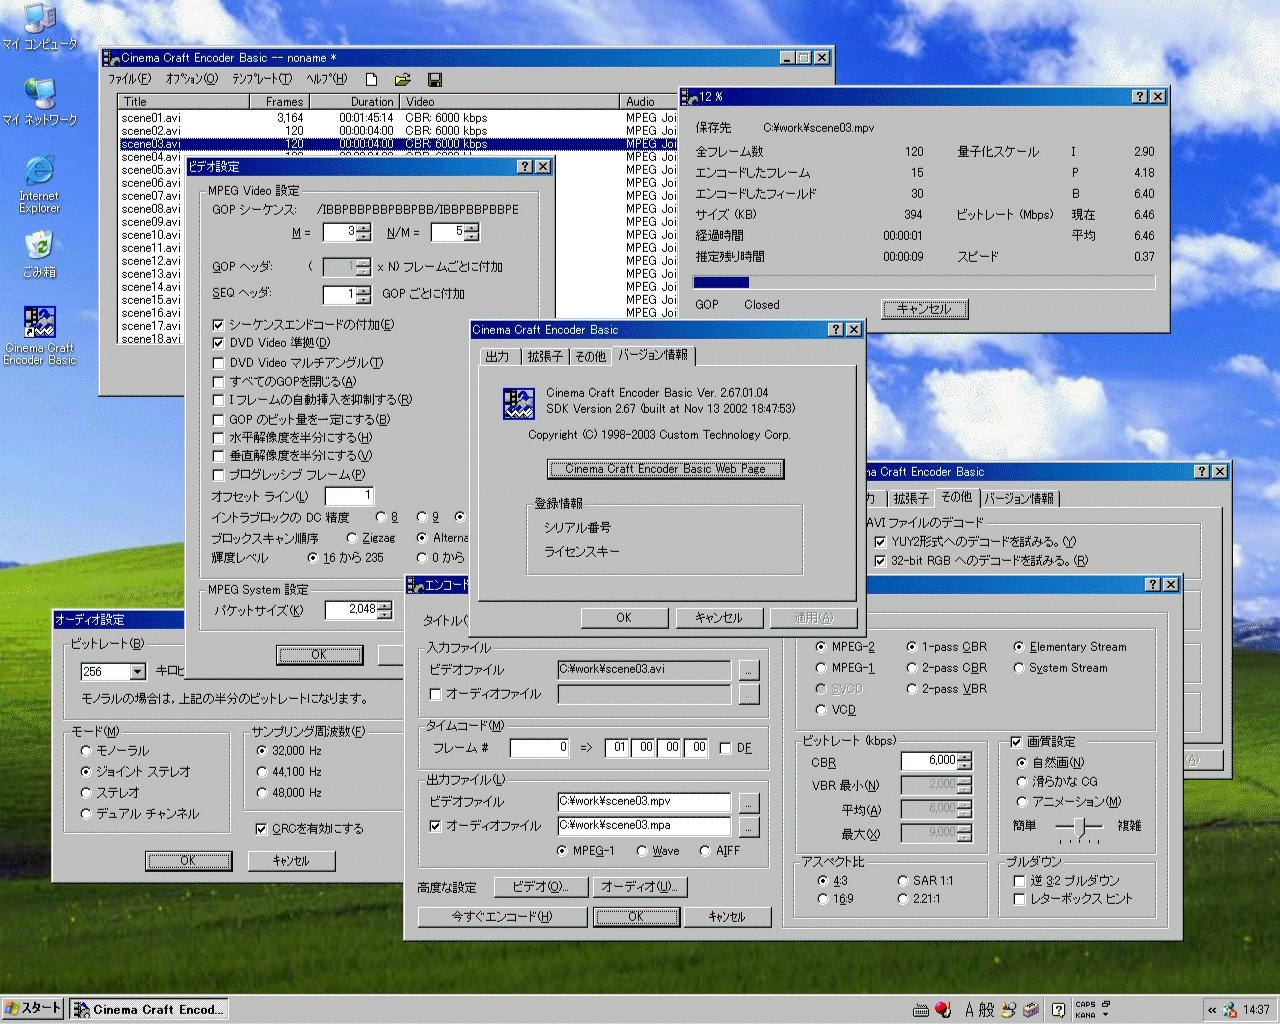
Task: Select the ステレオ audio mode radio
Action: [x=86, y=792]
